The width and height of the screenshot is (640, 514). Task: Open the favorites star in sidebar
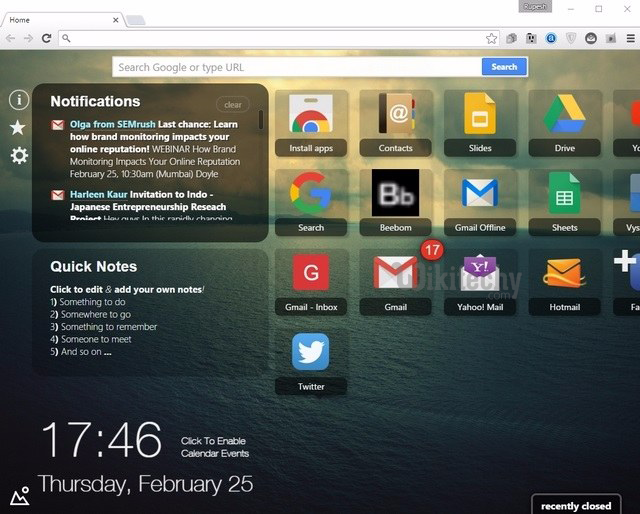click(18, 127)
